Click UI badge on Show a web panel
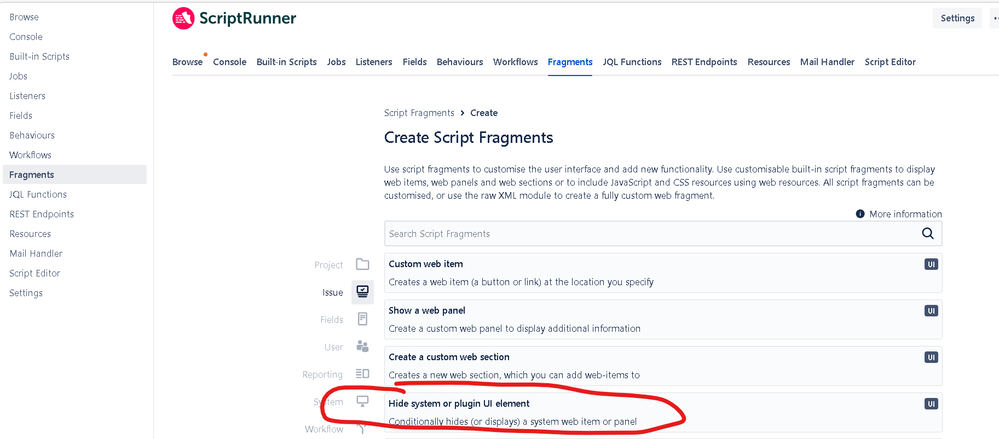999x439 pixels. 931,311
